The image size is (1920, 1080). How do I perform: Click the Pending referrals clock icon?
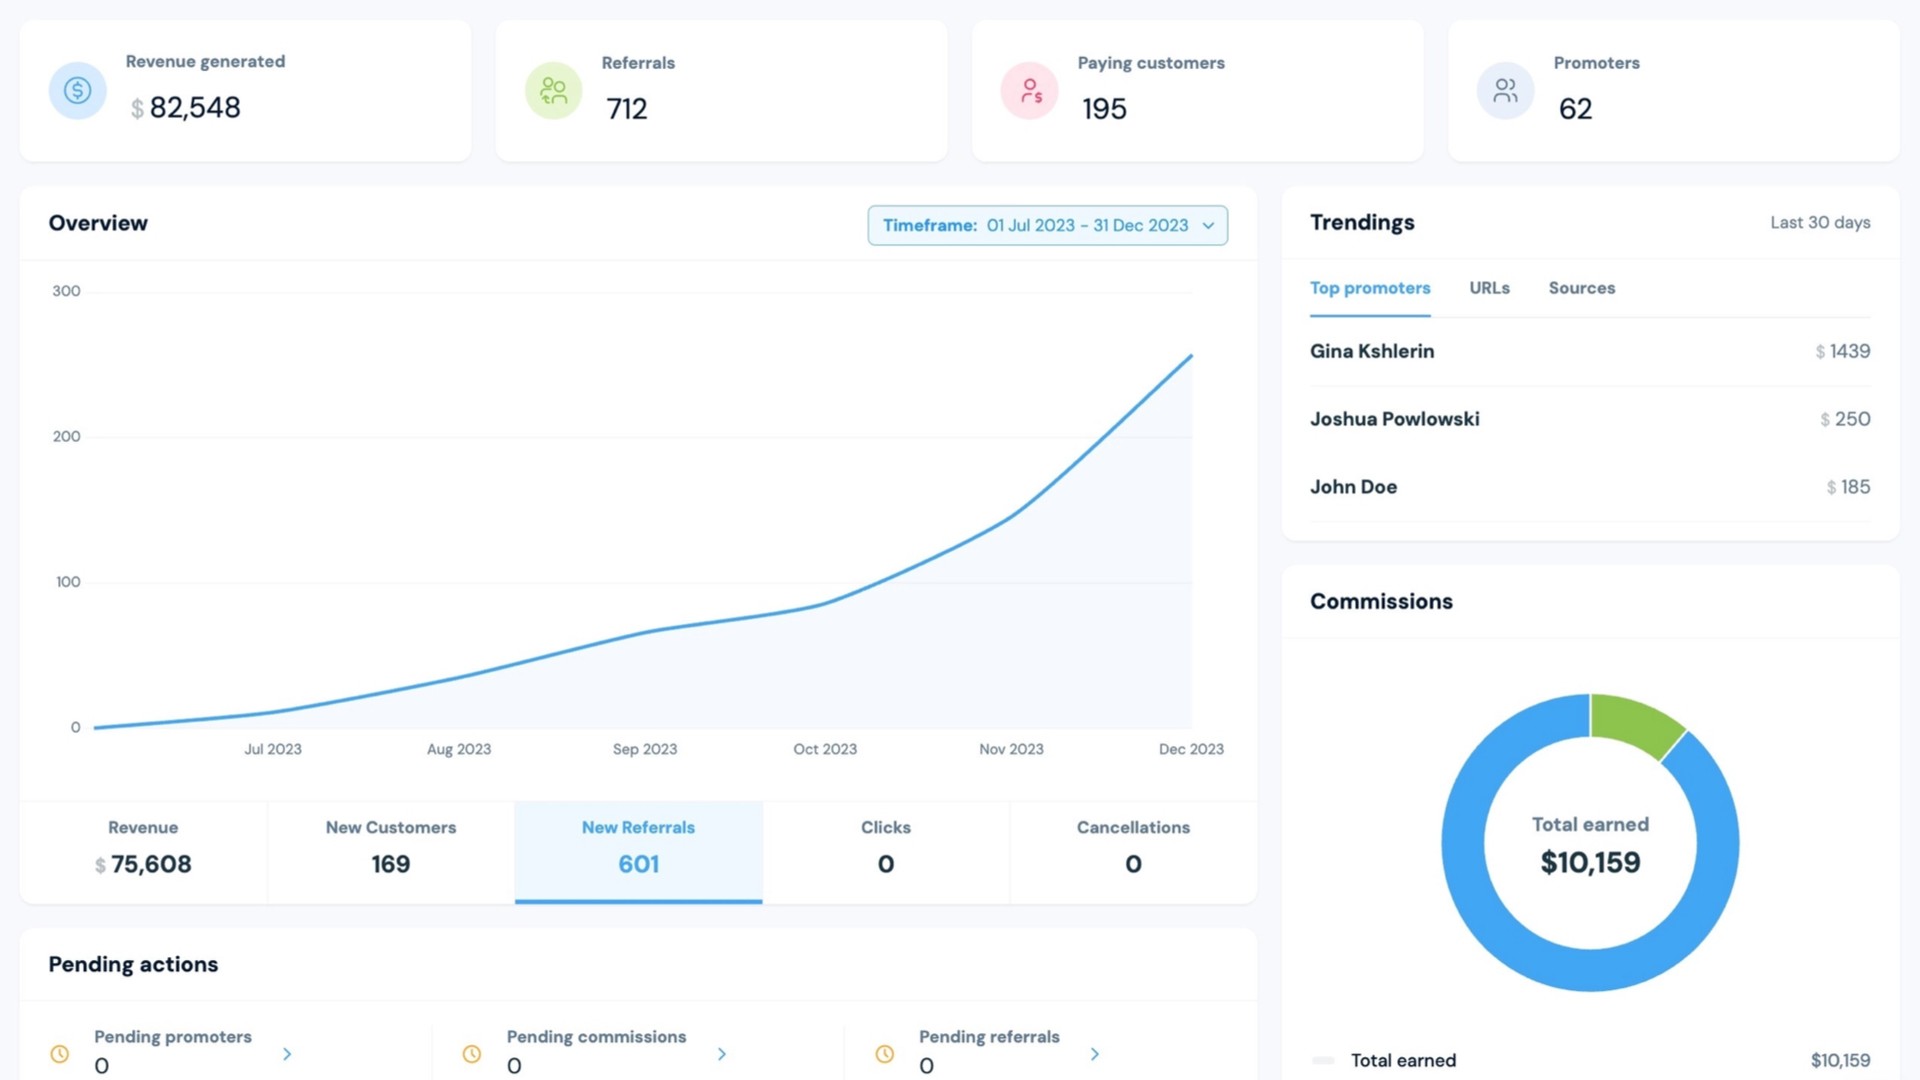point(885,1054)
